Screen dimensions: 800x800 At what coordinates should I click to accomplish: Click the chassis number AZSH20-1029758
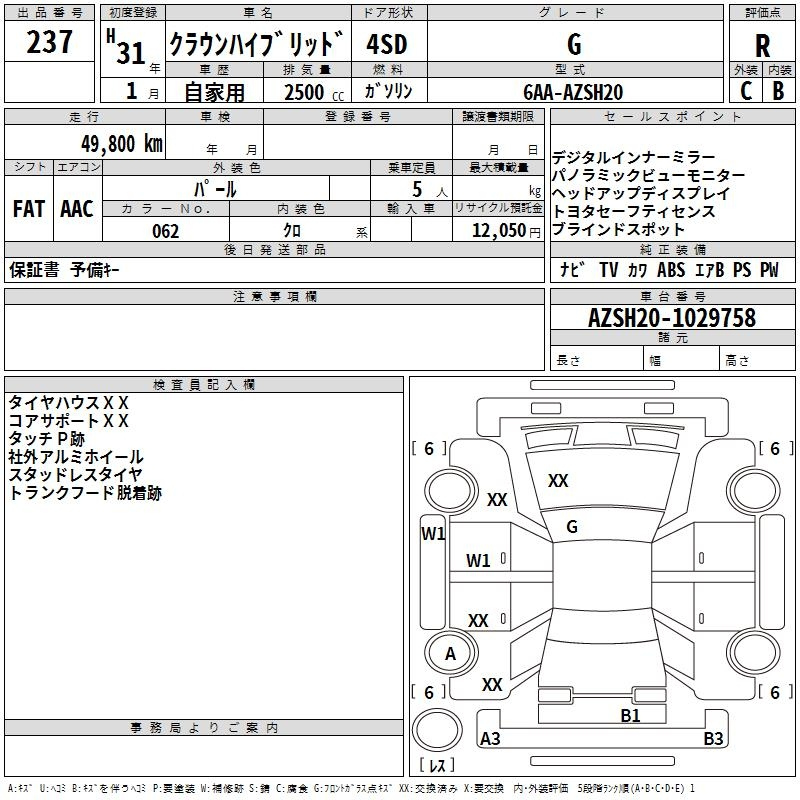[672, 318]
